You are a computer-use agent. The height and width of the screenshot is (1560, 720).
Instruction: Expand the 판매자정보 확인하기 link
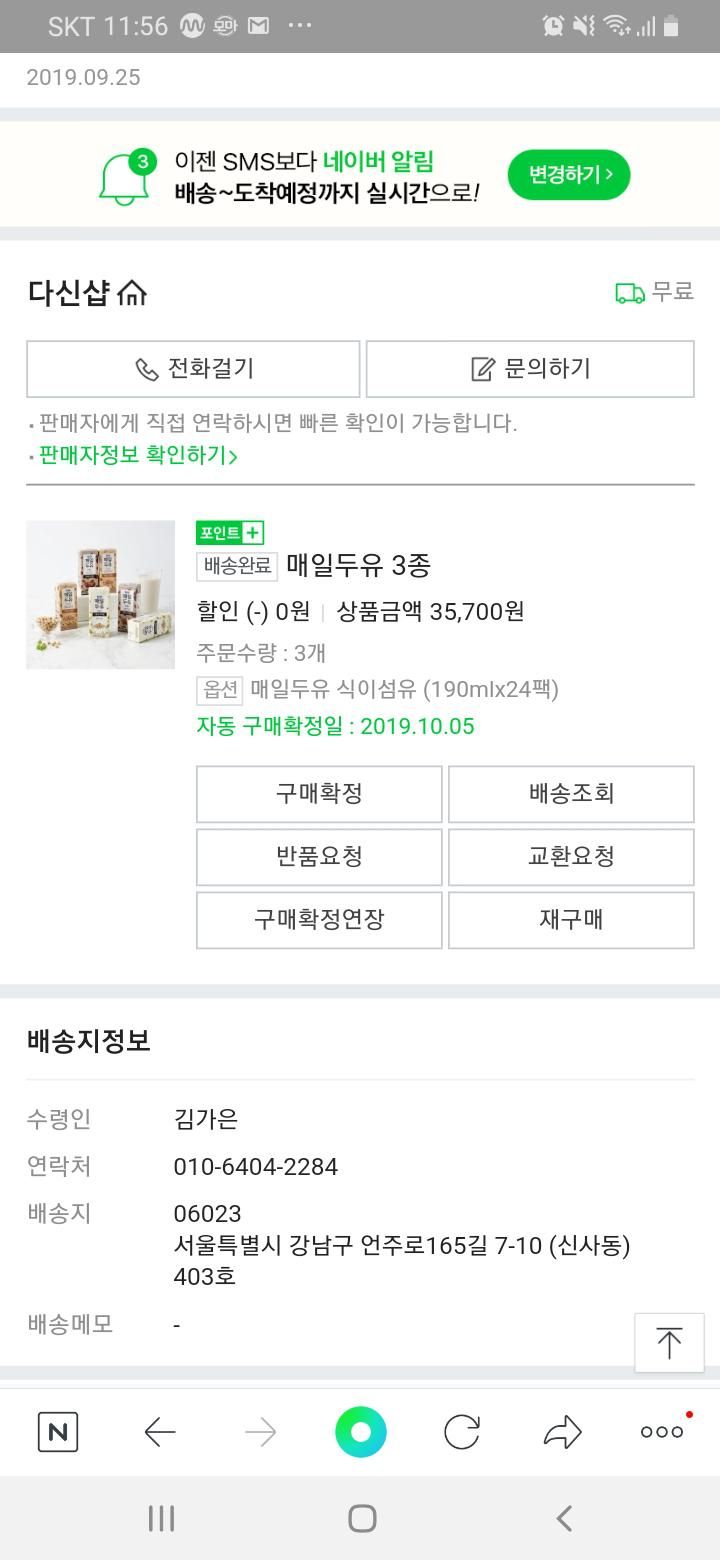pos(138,456)
